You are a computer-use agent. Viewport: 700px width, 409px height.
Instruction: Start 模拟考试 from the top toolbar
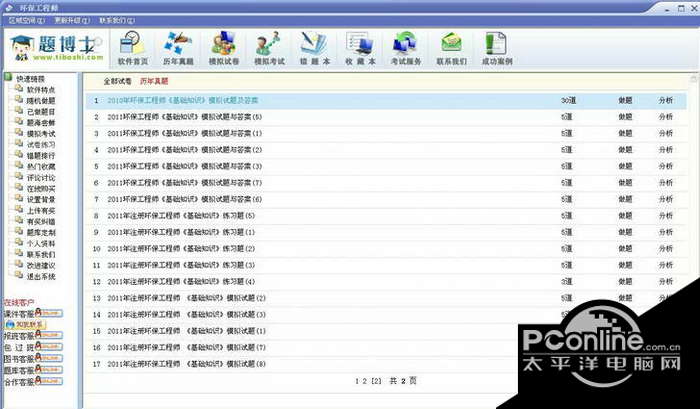click(x=269, y=48)
